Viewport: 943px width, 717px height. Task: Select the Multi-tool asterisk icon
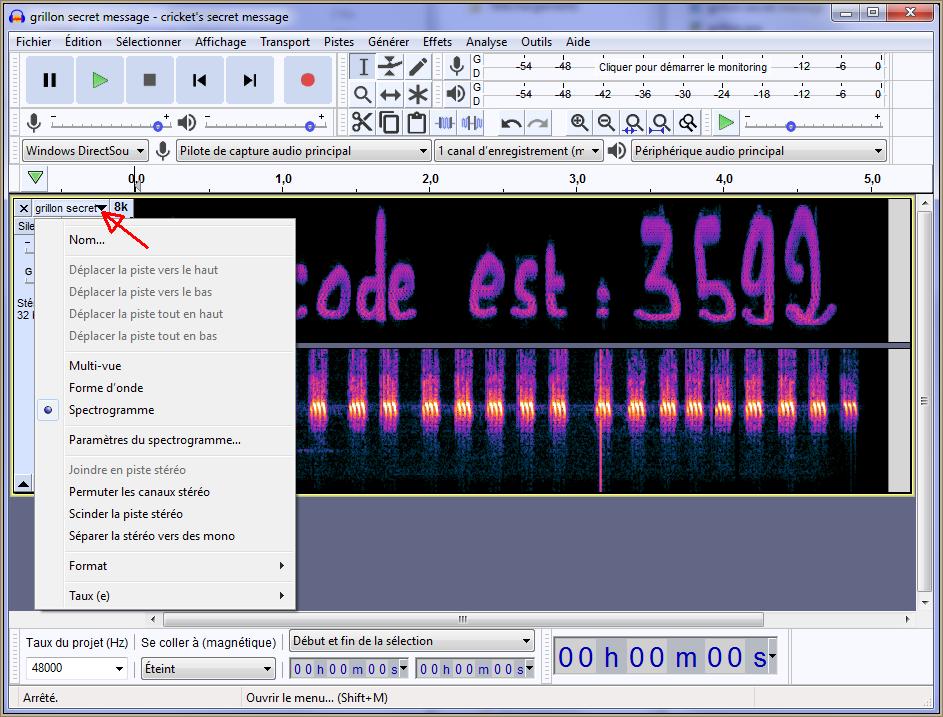(417, 95)
